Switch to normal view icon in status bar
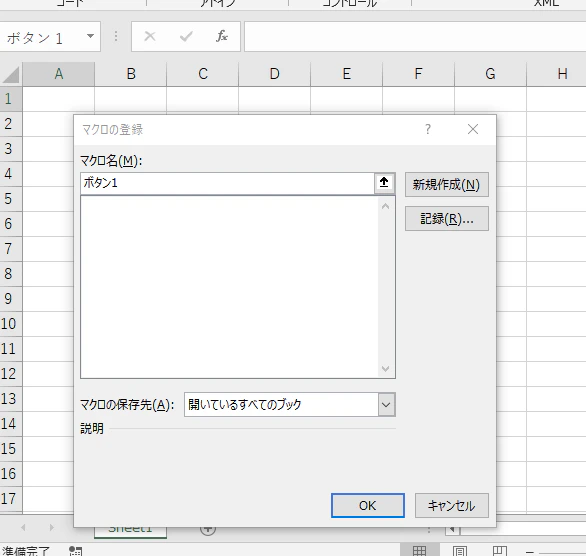This screenshot has width=586, height=556. [419, 550]
